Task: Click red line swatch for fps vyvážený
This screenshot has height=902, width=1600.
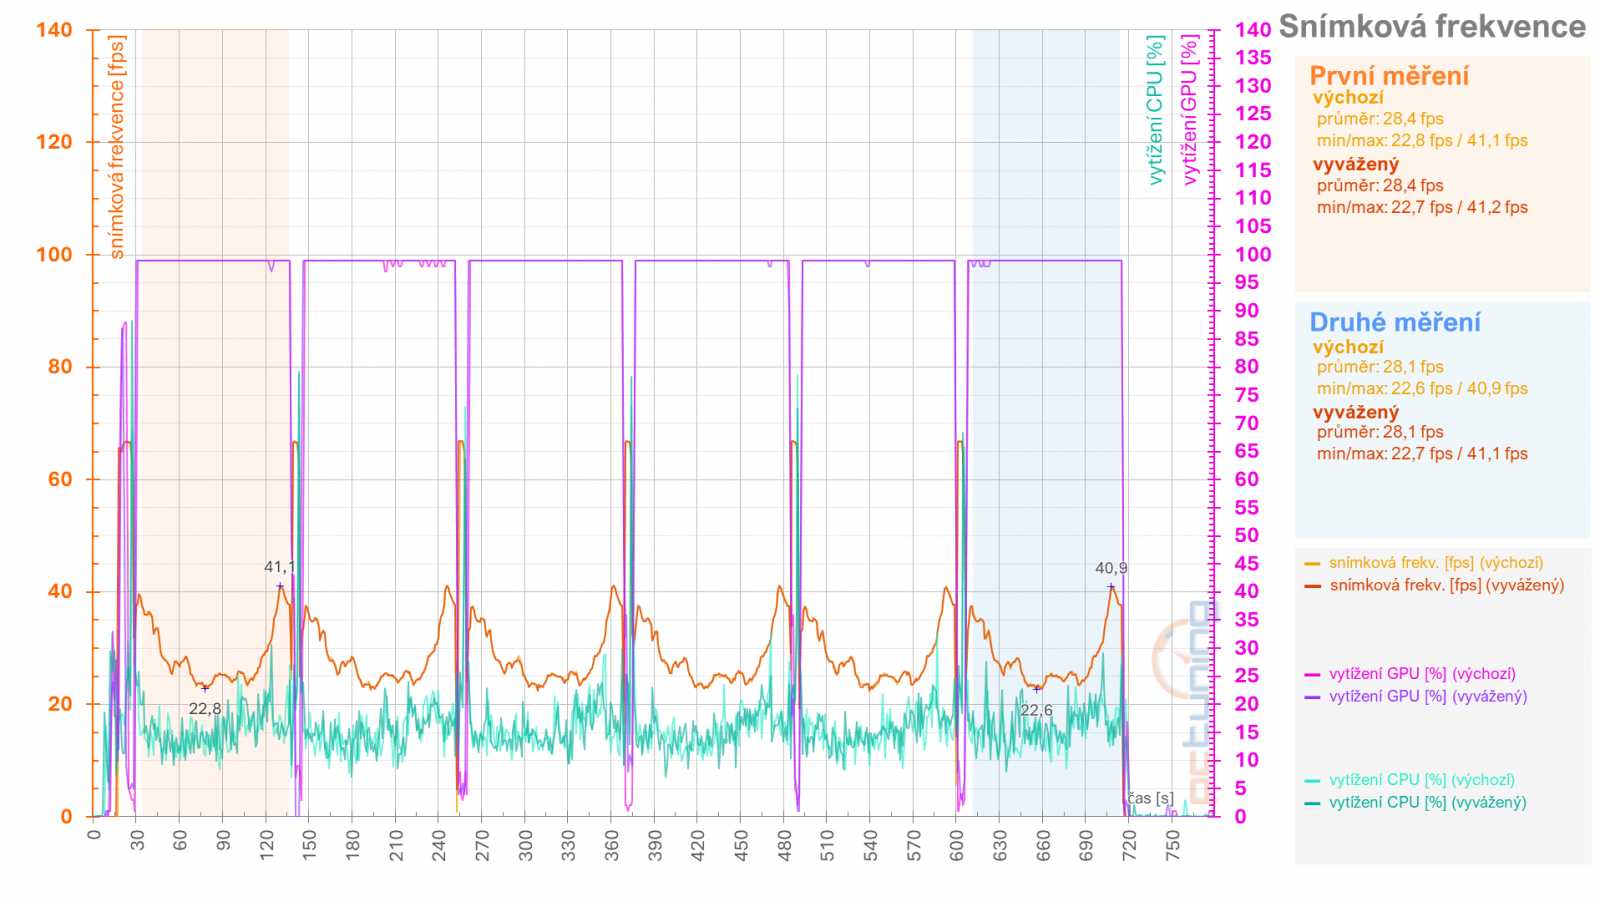Action: pos(1313,586)
